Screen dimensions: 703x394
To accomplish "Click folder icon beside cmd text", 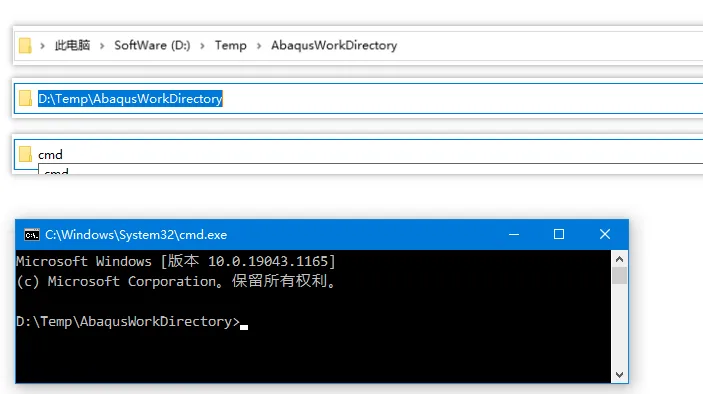I will [x=25, y=154].
